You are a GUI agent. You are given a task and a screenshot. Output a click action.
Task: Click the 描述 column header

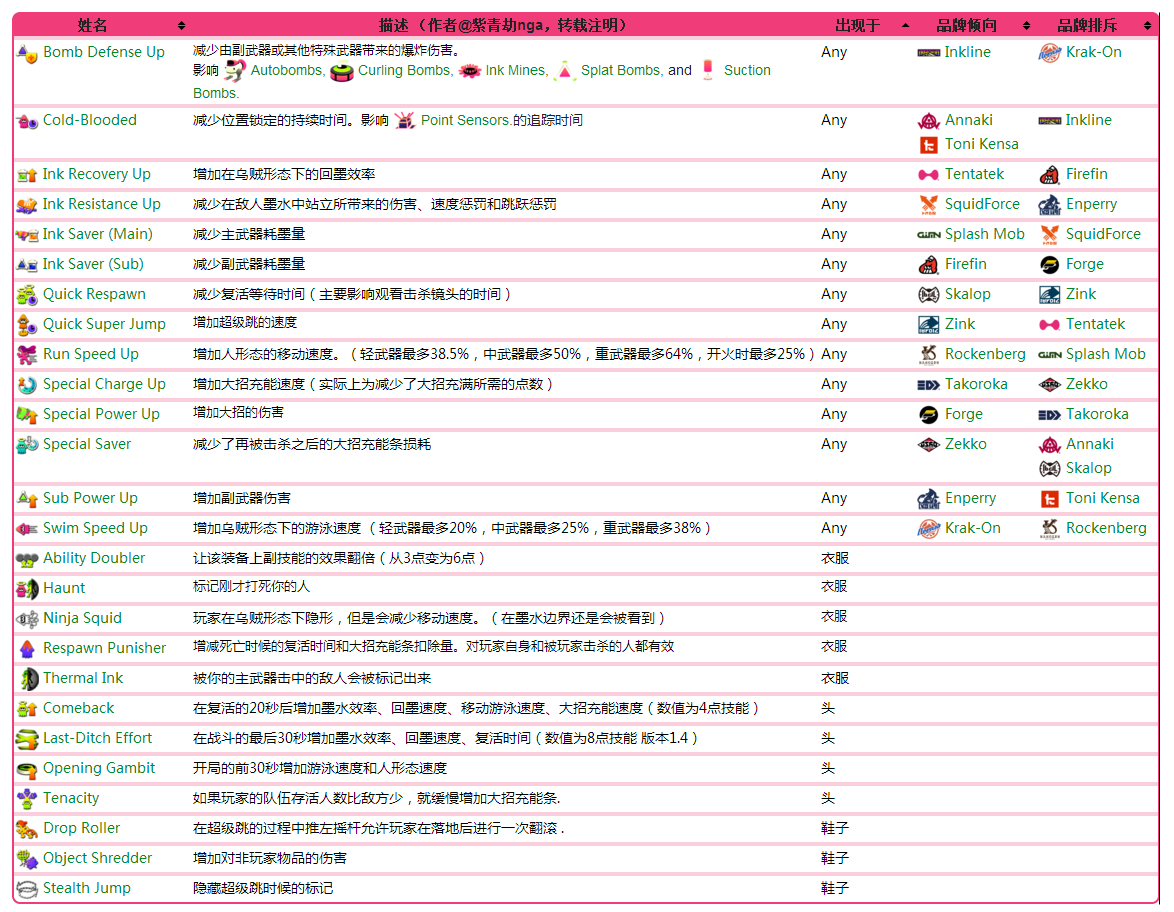502,25
